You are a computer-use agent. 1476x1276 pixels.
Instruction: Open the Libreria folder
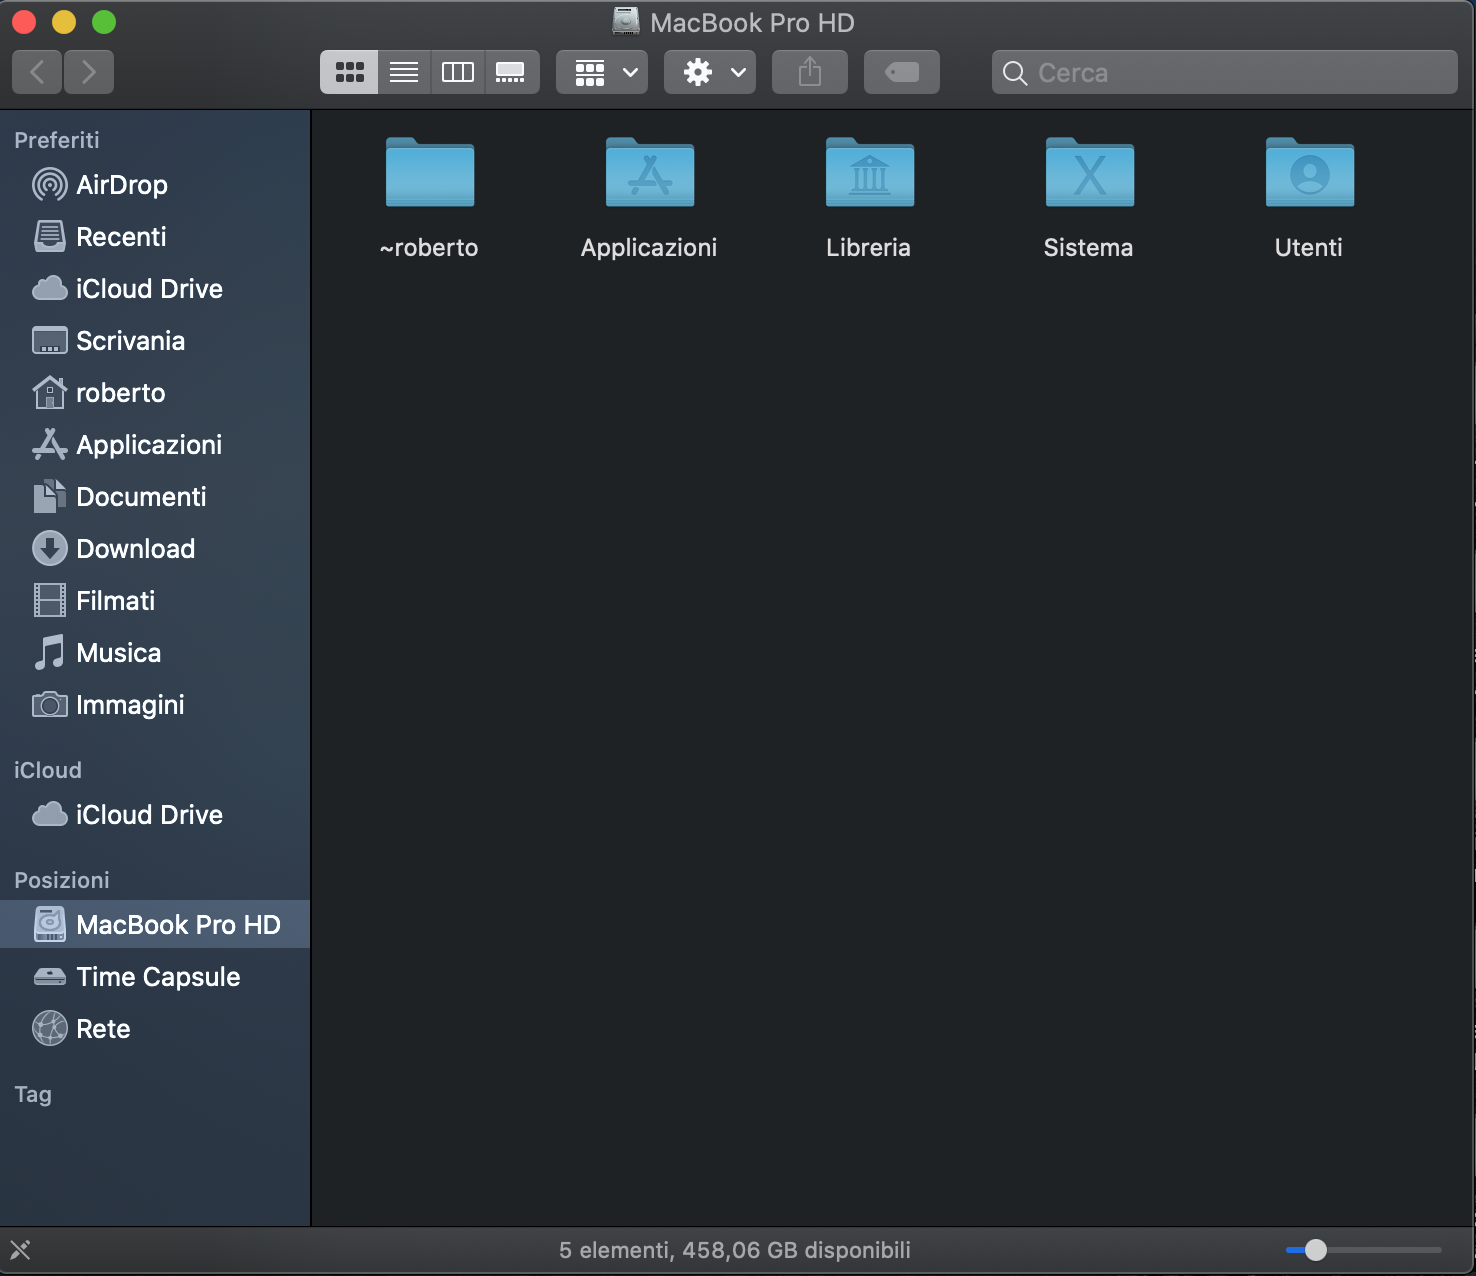pyautogui.click(x=870, y=172)
